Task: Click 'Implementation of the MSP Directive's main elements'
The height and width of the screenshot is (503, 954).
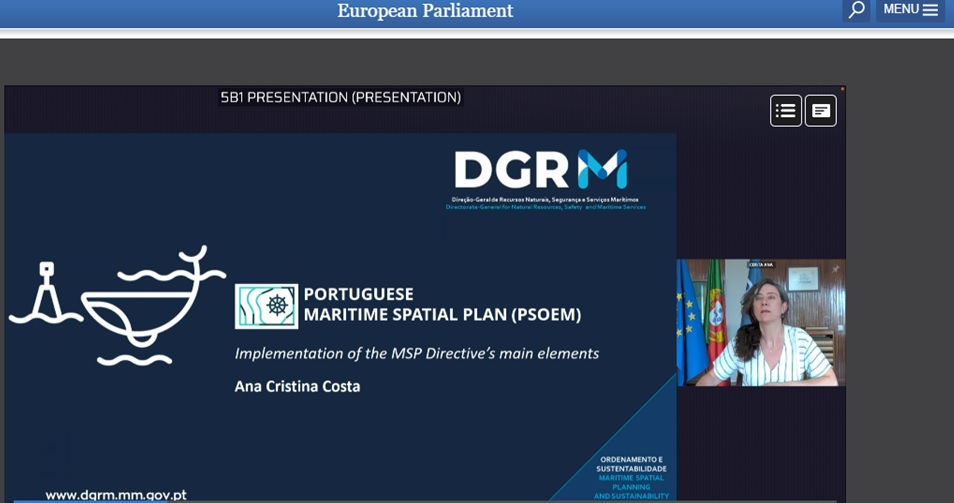Action: click(x=417, y=353)
